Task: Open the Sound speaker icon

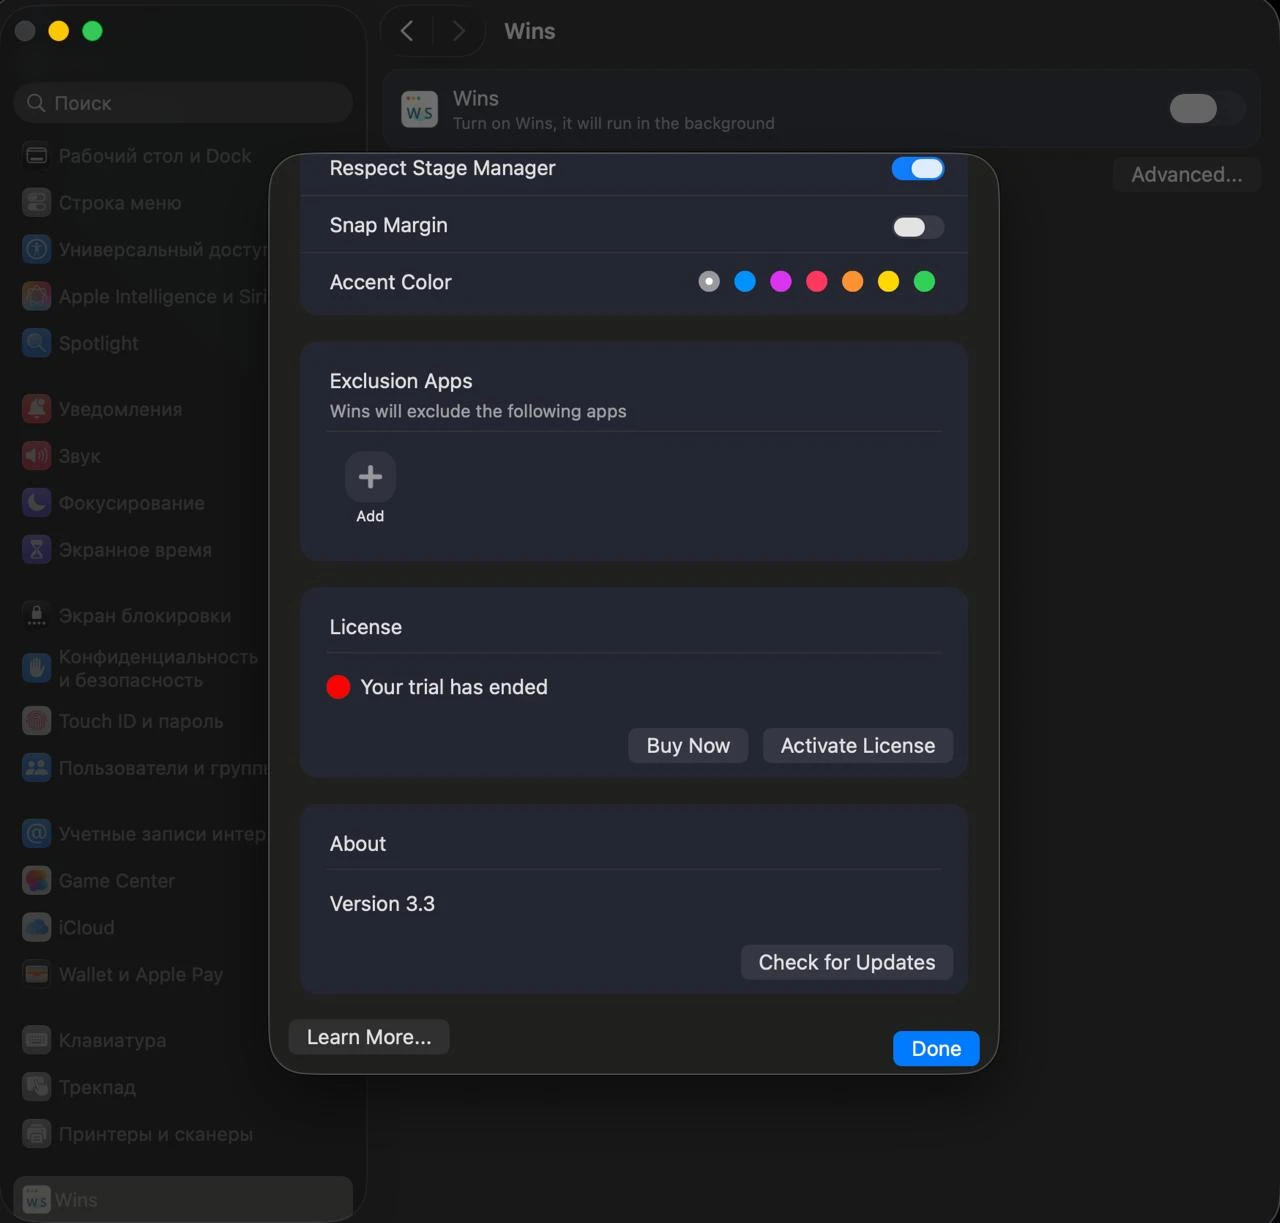Action: click(37, 456)
